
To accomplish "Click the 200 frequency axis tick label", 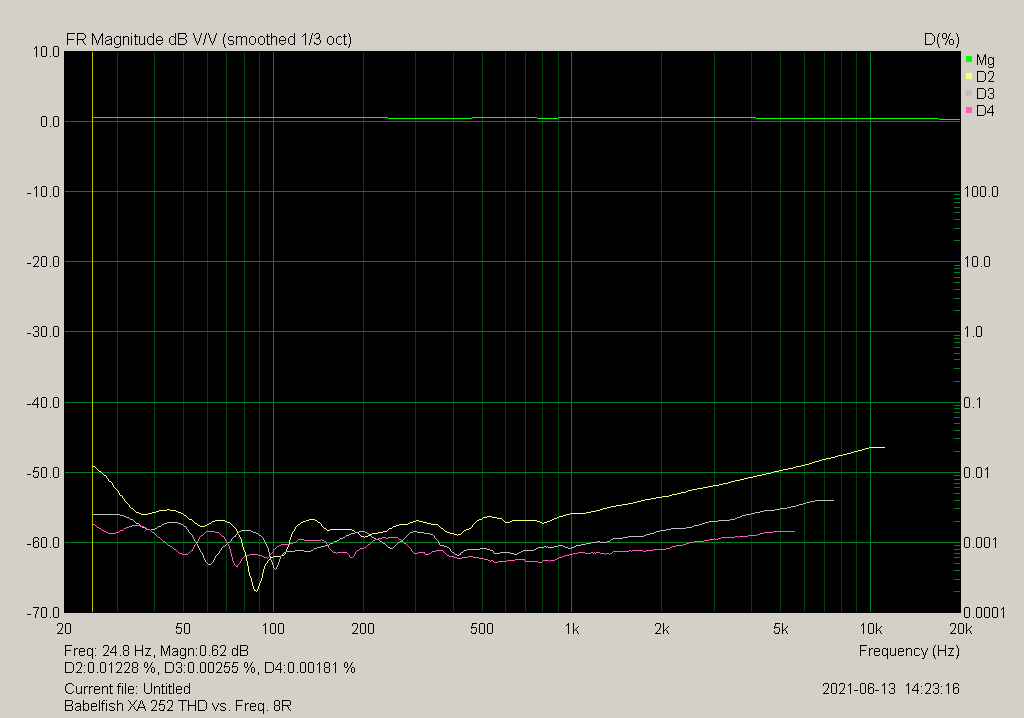I will click(363, 629).
